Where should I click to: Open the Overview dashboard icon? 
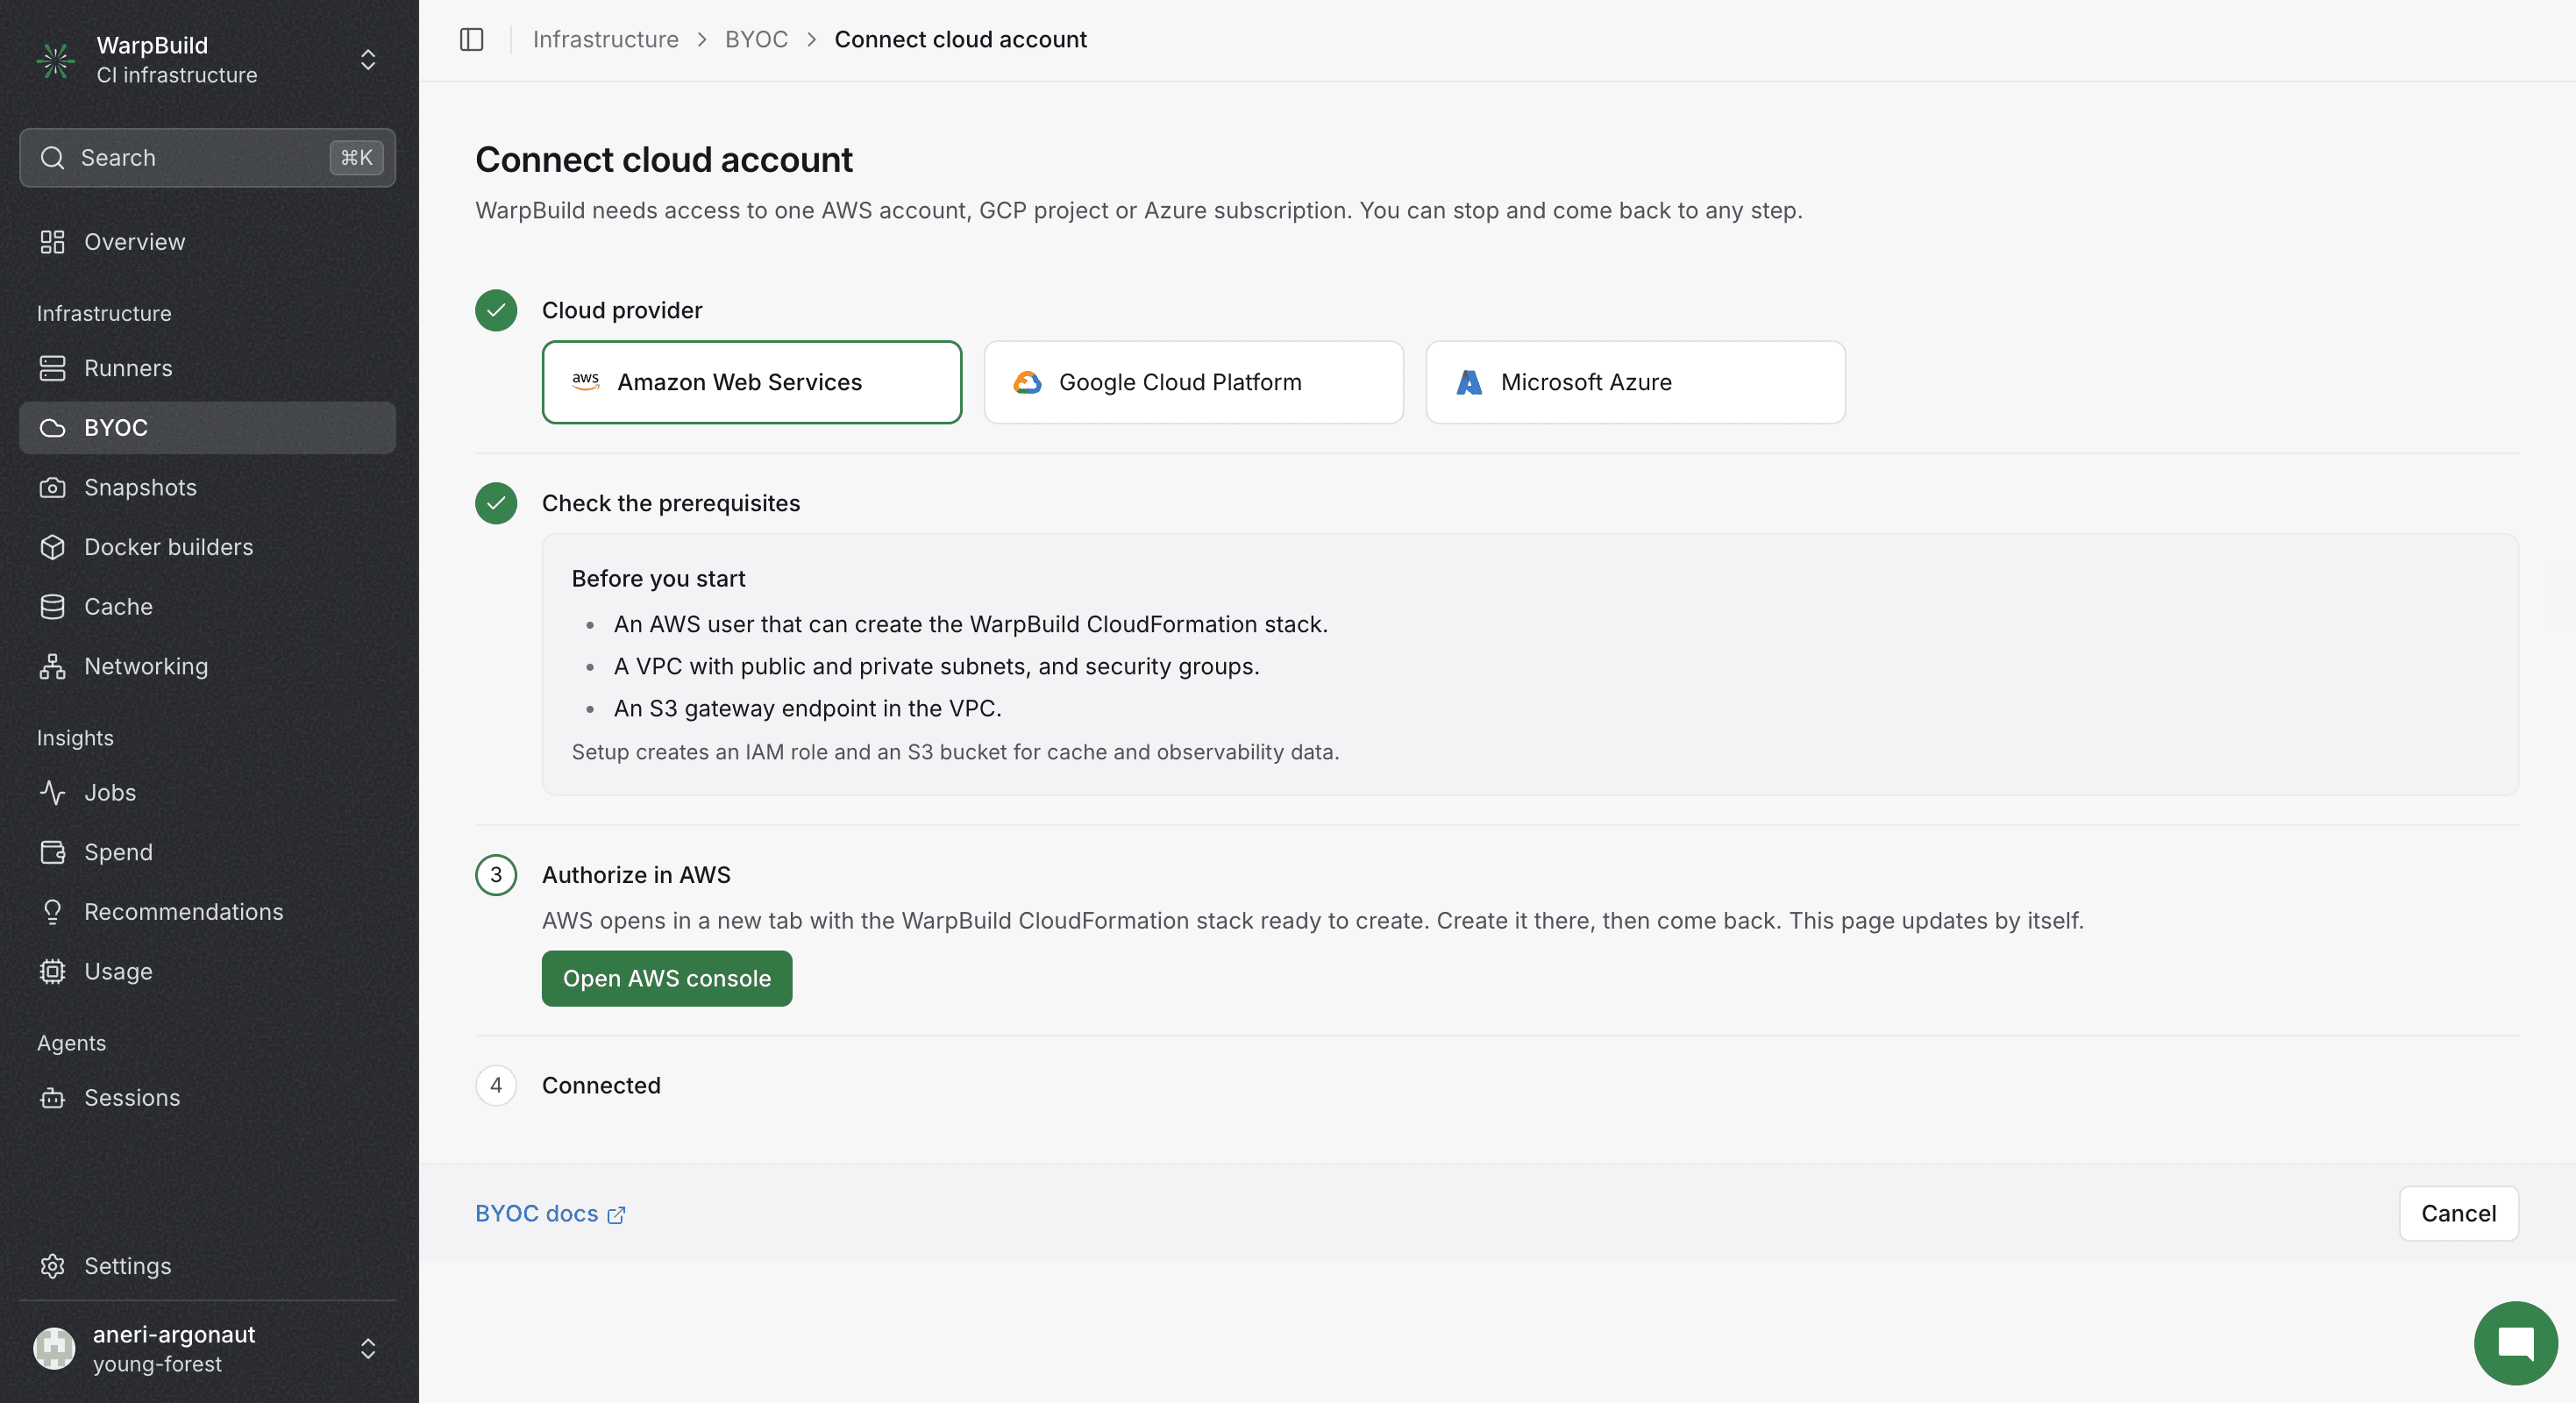pyautogui.click(x=52, y=242)
